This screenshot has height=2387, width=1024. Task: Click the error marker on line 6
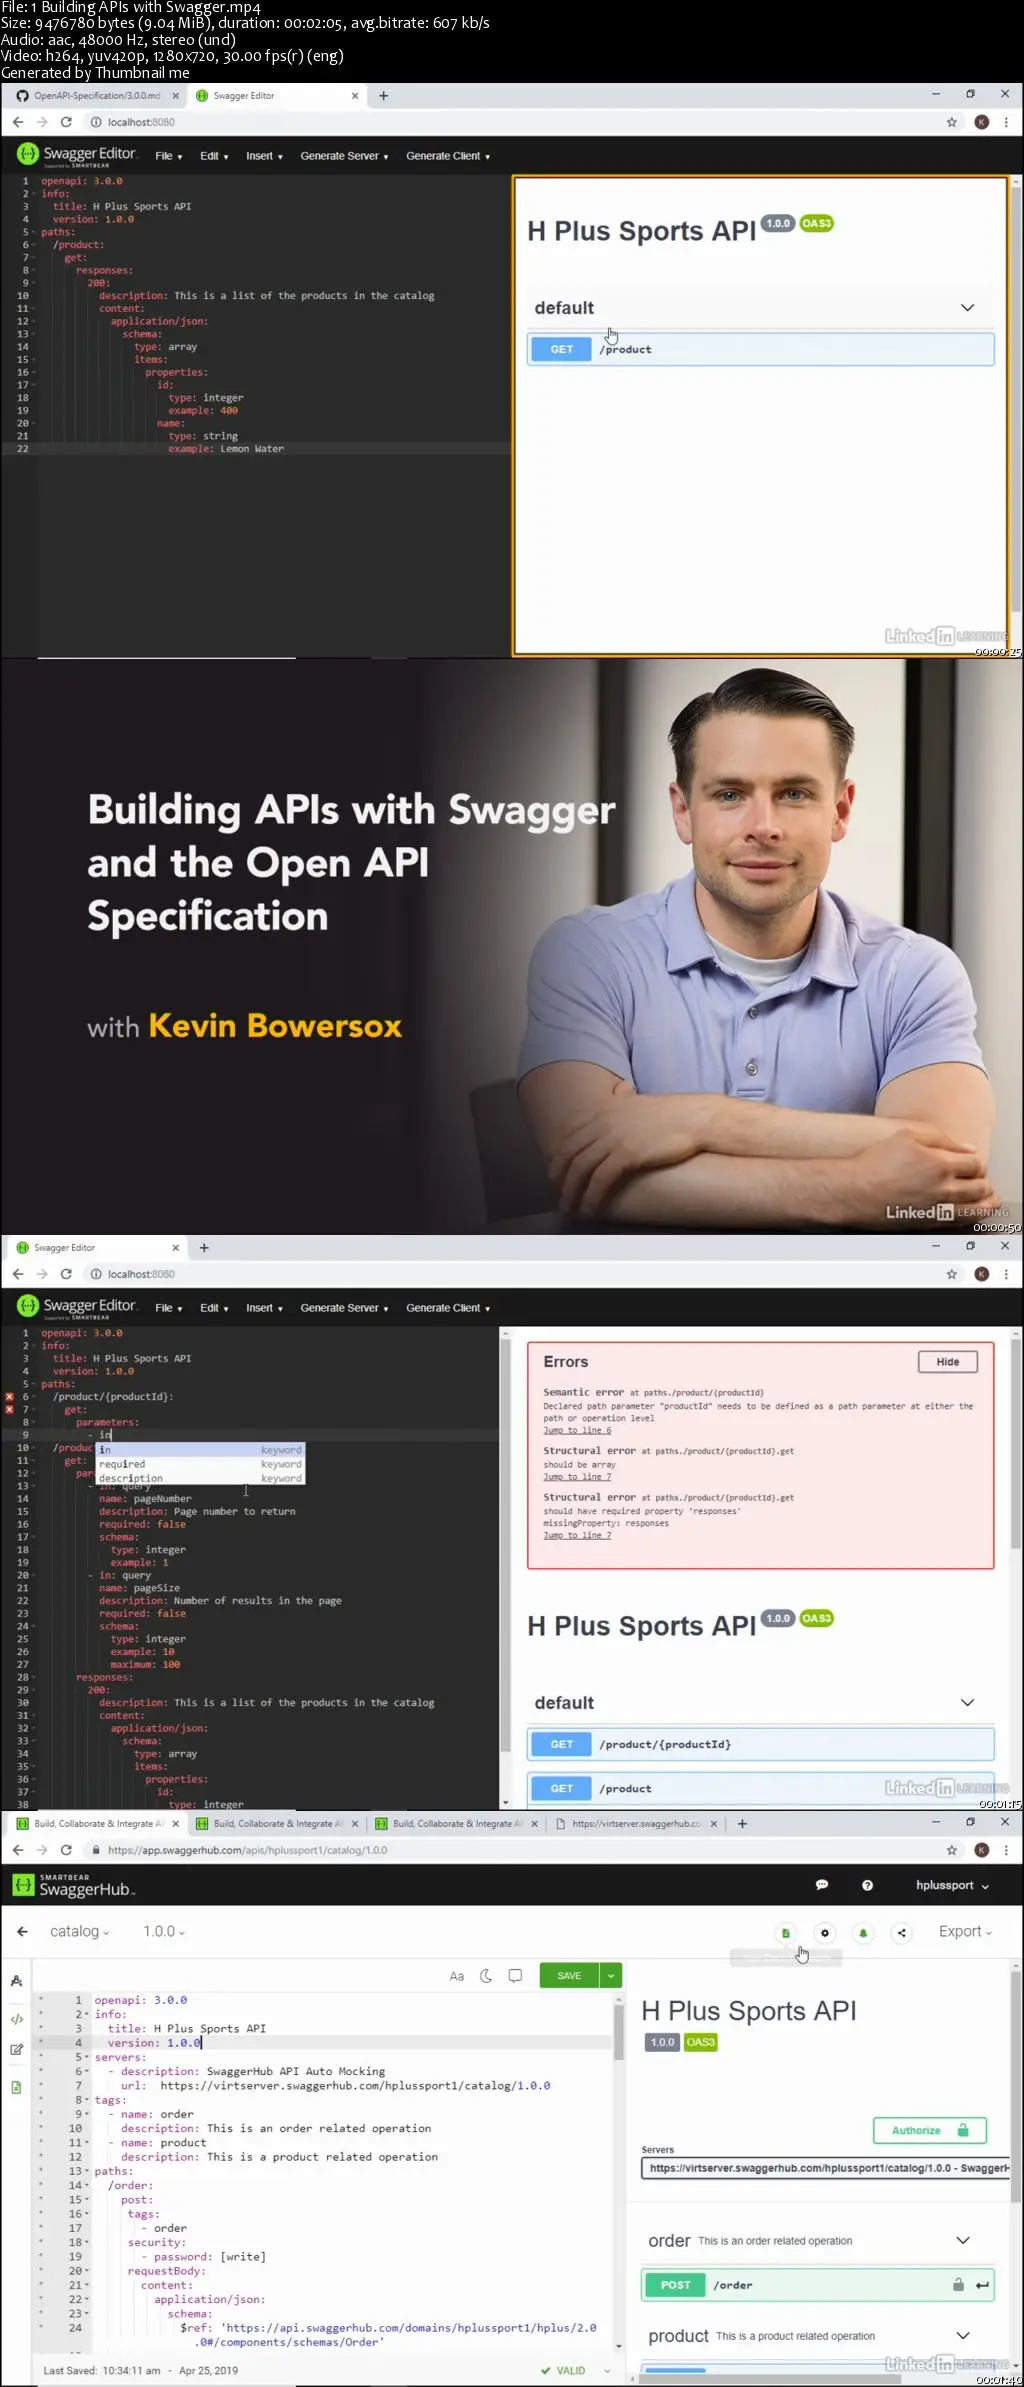coord(10,1397)
